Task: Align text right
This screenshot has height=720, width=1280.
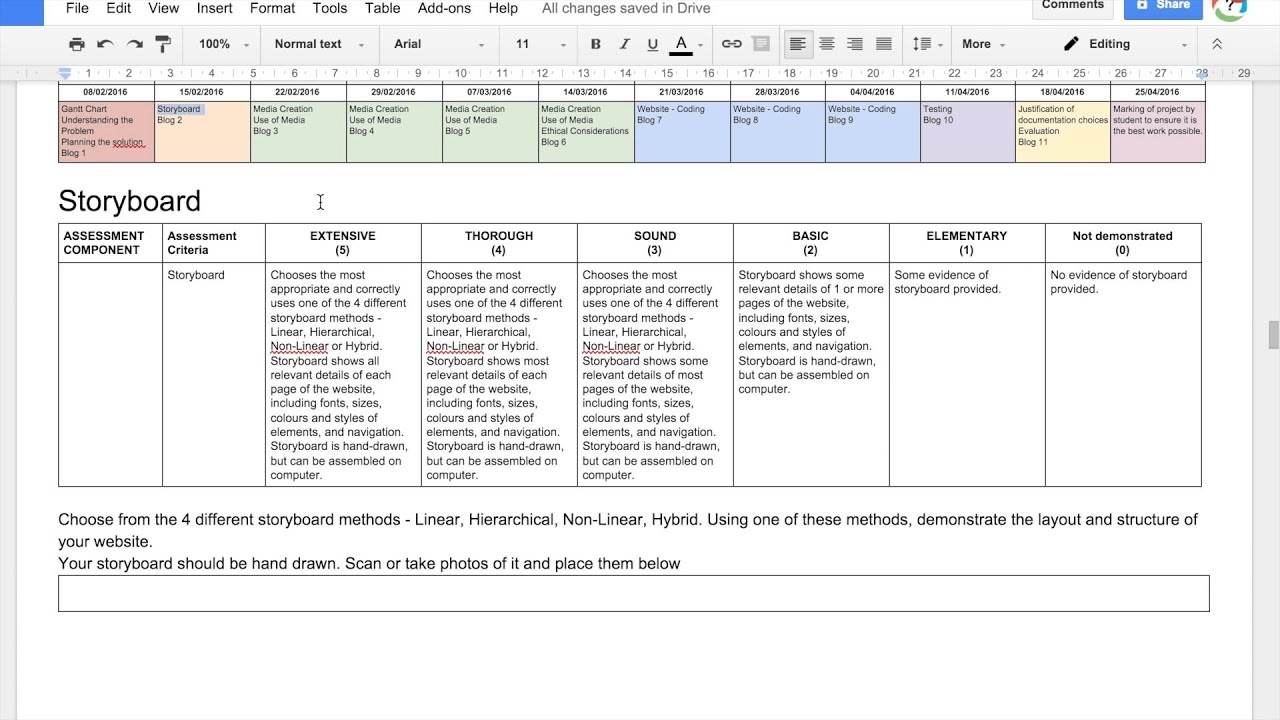Action: (855, 44)
